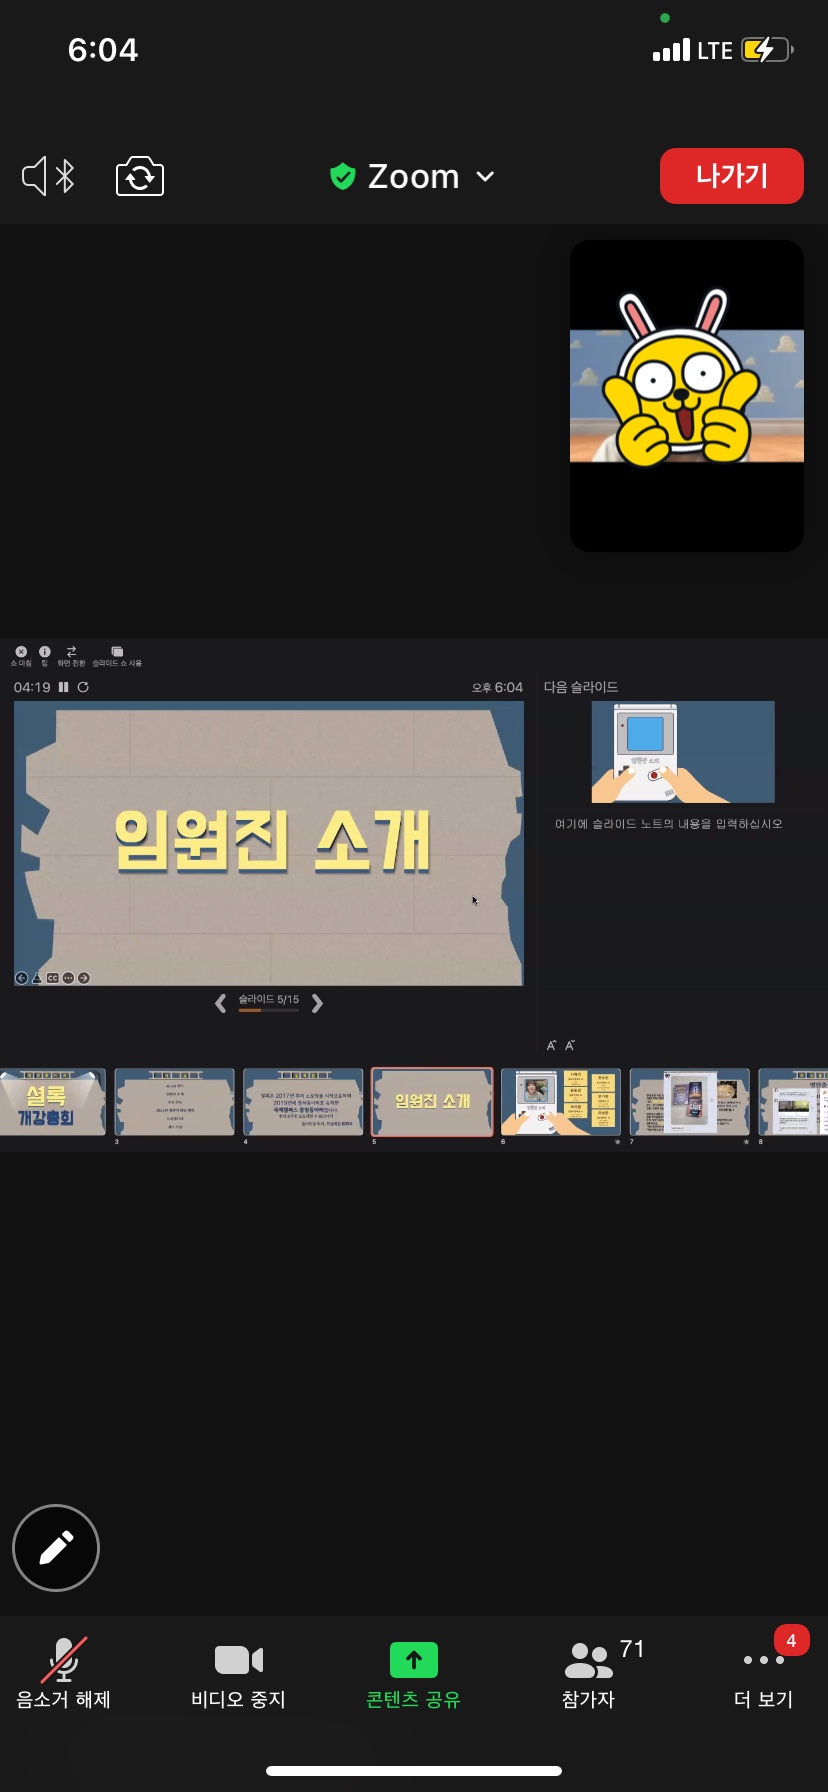Click the back arrow on slide overlay
Image resolution: width=828 pixels, height=1792 pixels.
point(21,978)
